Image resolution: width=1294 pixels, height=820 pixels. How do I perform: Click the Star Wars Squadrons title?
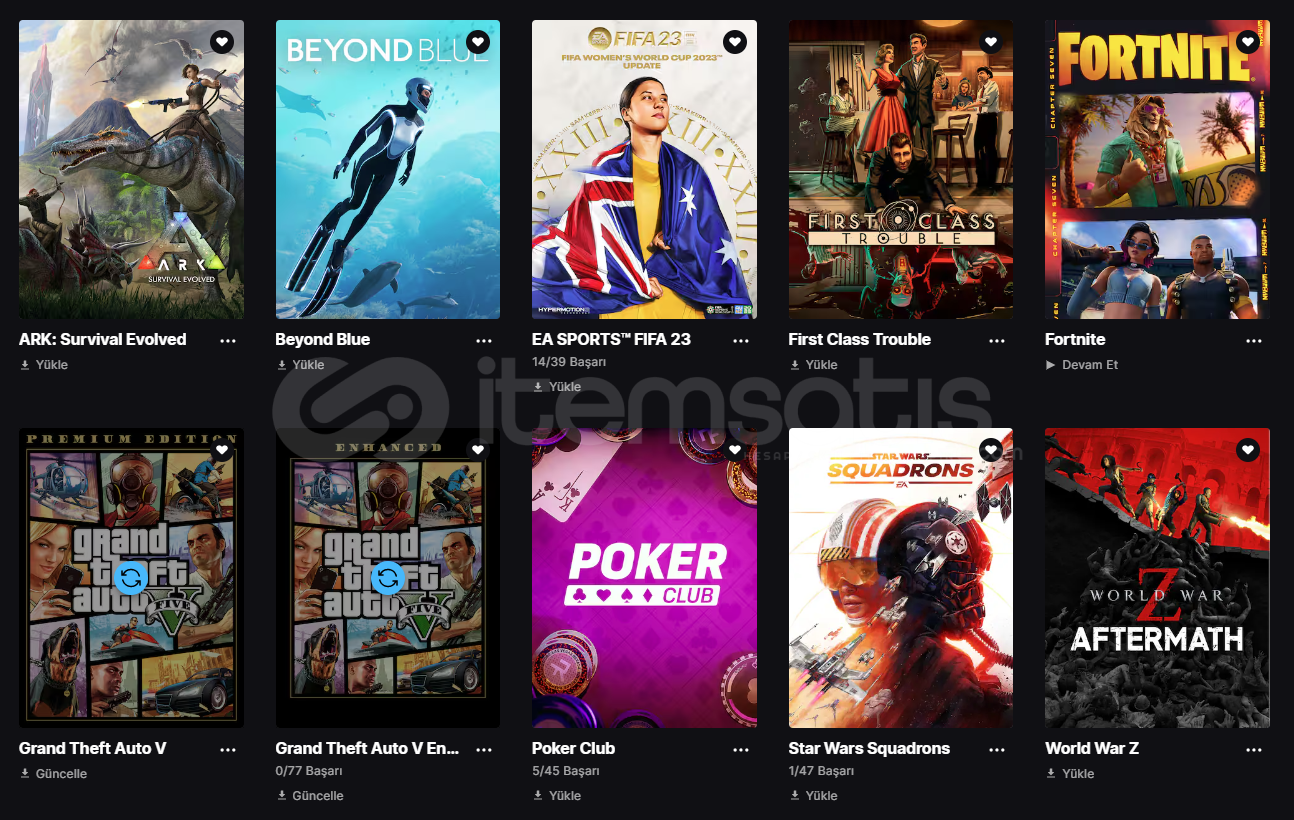pos(869,748)
